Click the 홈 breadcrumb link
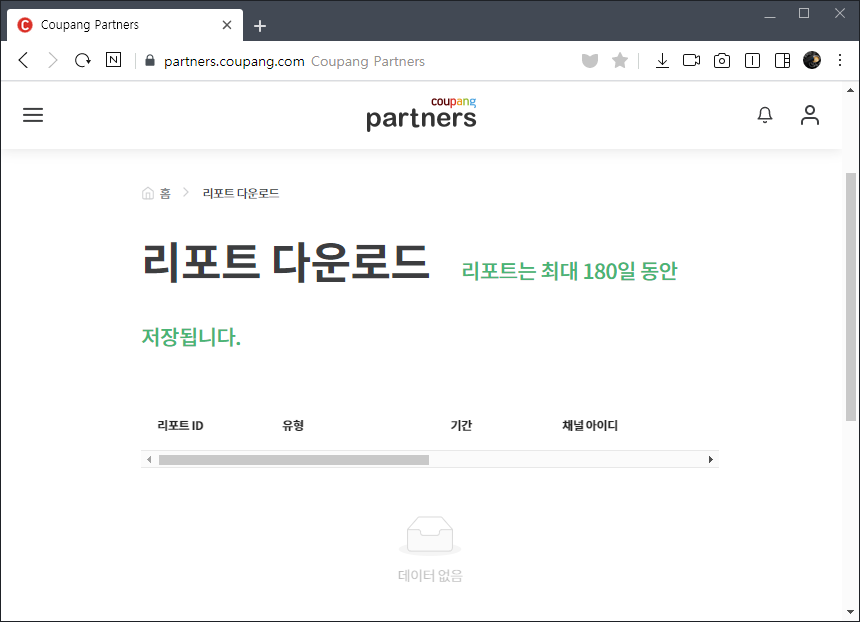The height and width of the screenshot is (622, 860). 165,194
